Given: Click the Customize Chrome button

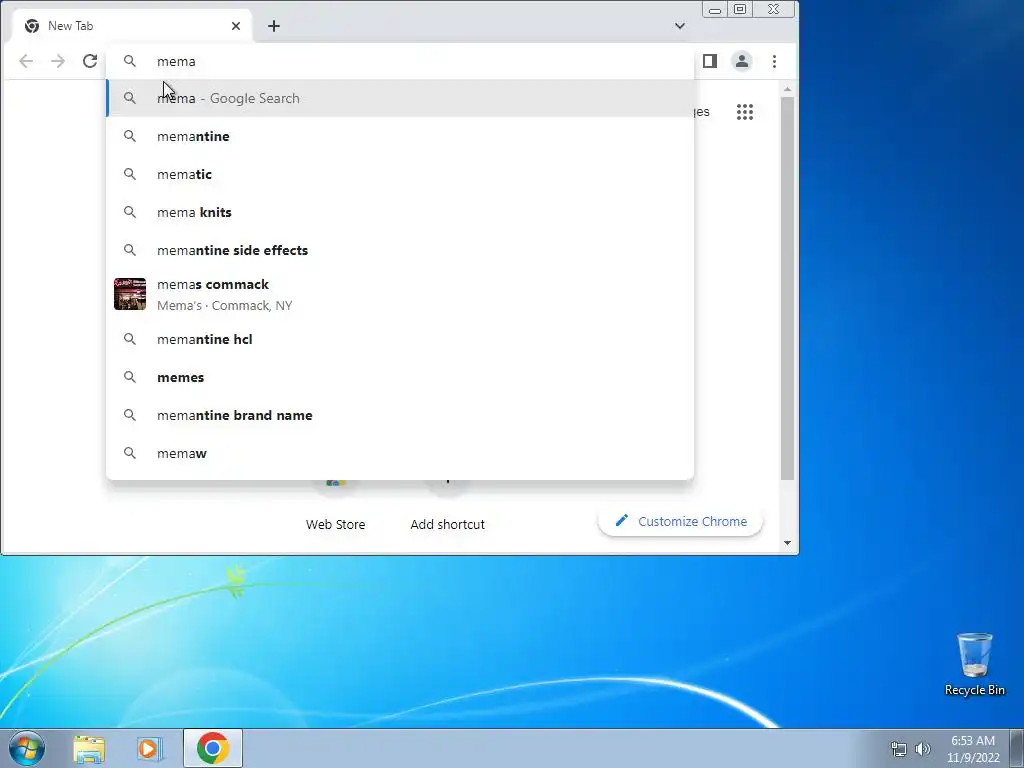Looking at the screenshot, I should point(680,522).
